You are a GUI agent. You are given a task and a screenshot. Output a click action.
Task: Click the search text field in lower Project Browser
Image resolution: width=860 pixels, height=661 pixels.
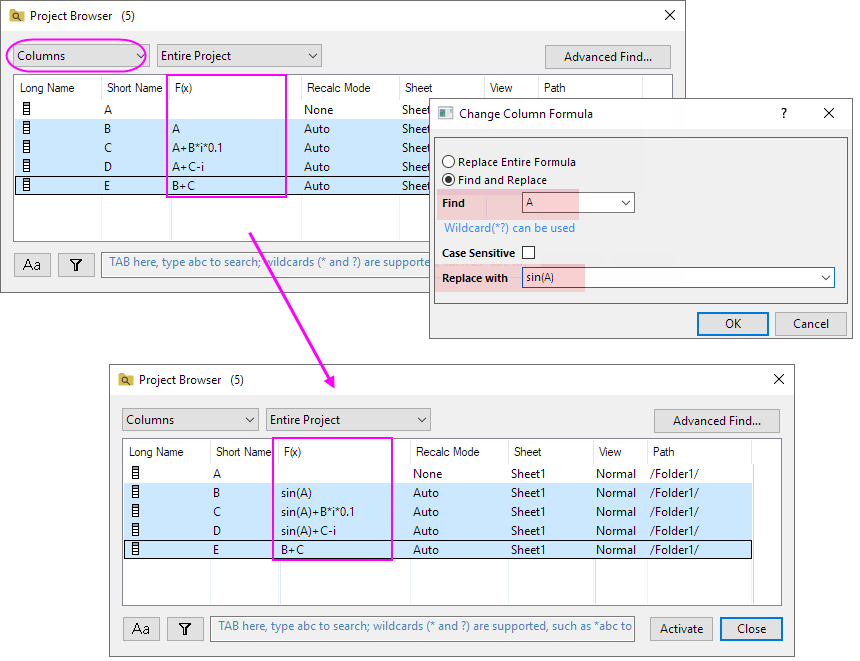pyautogui.click(x=425, y=628)
